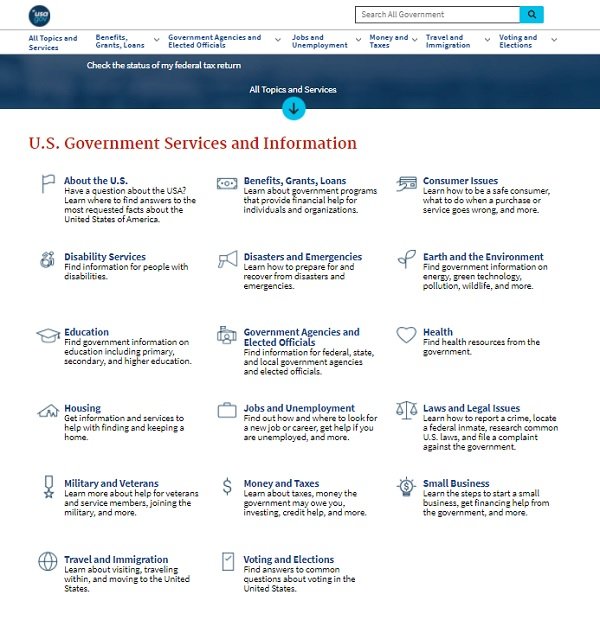Click the lightbulb icon for Small Business

tap(406, 486)
